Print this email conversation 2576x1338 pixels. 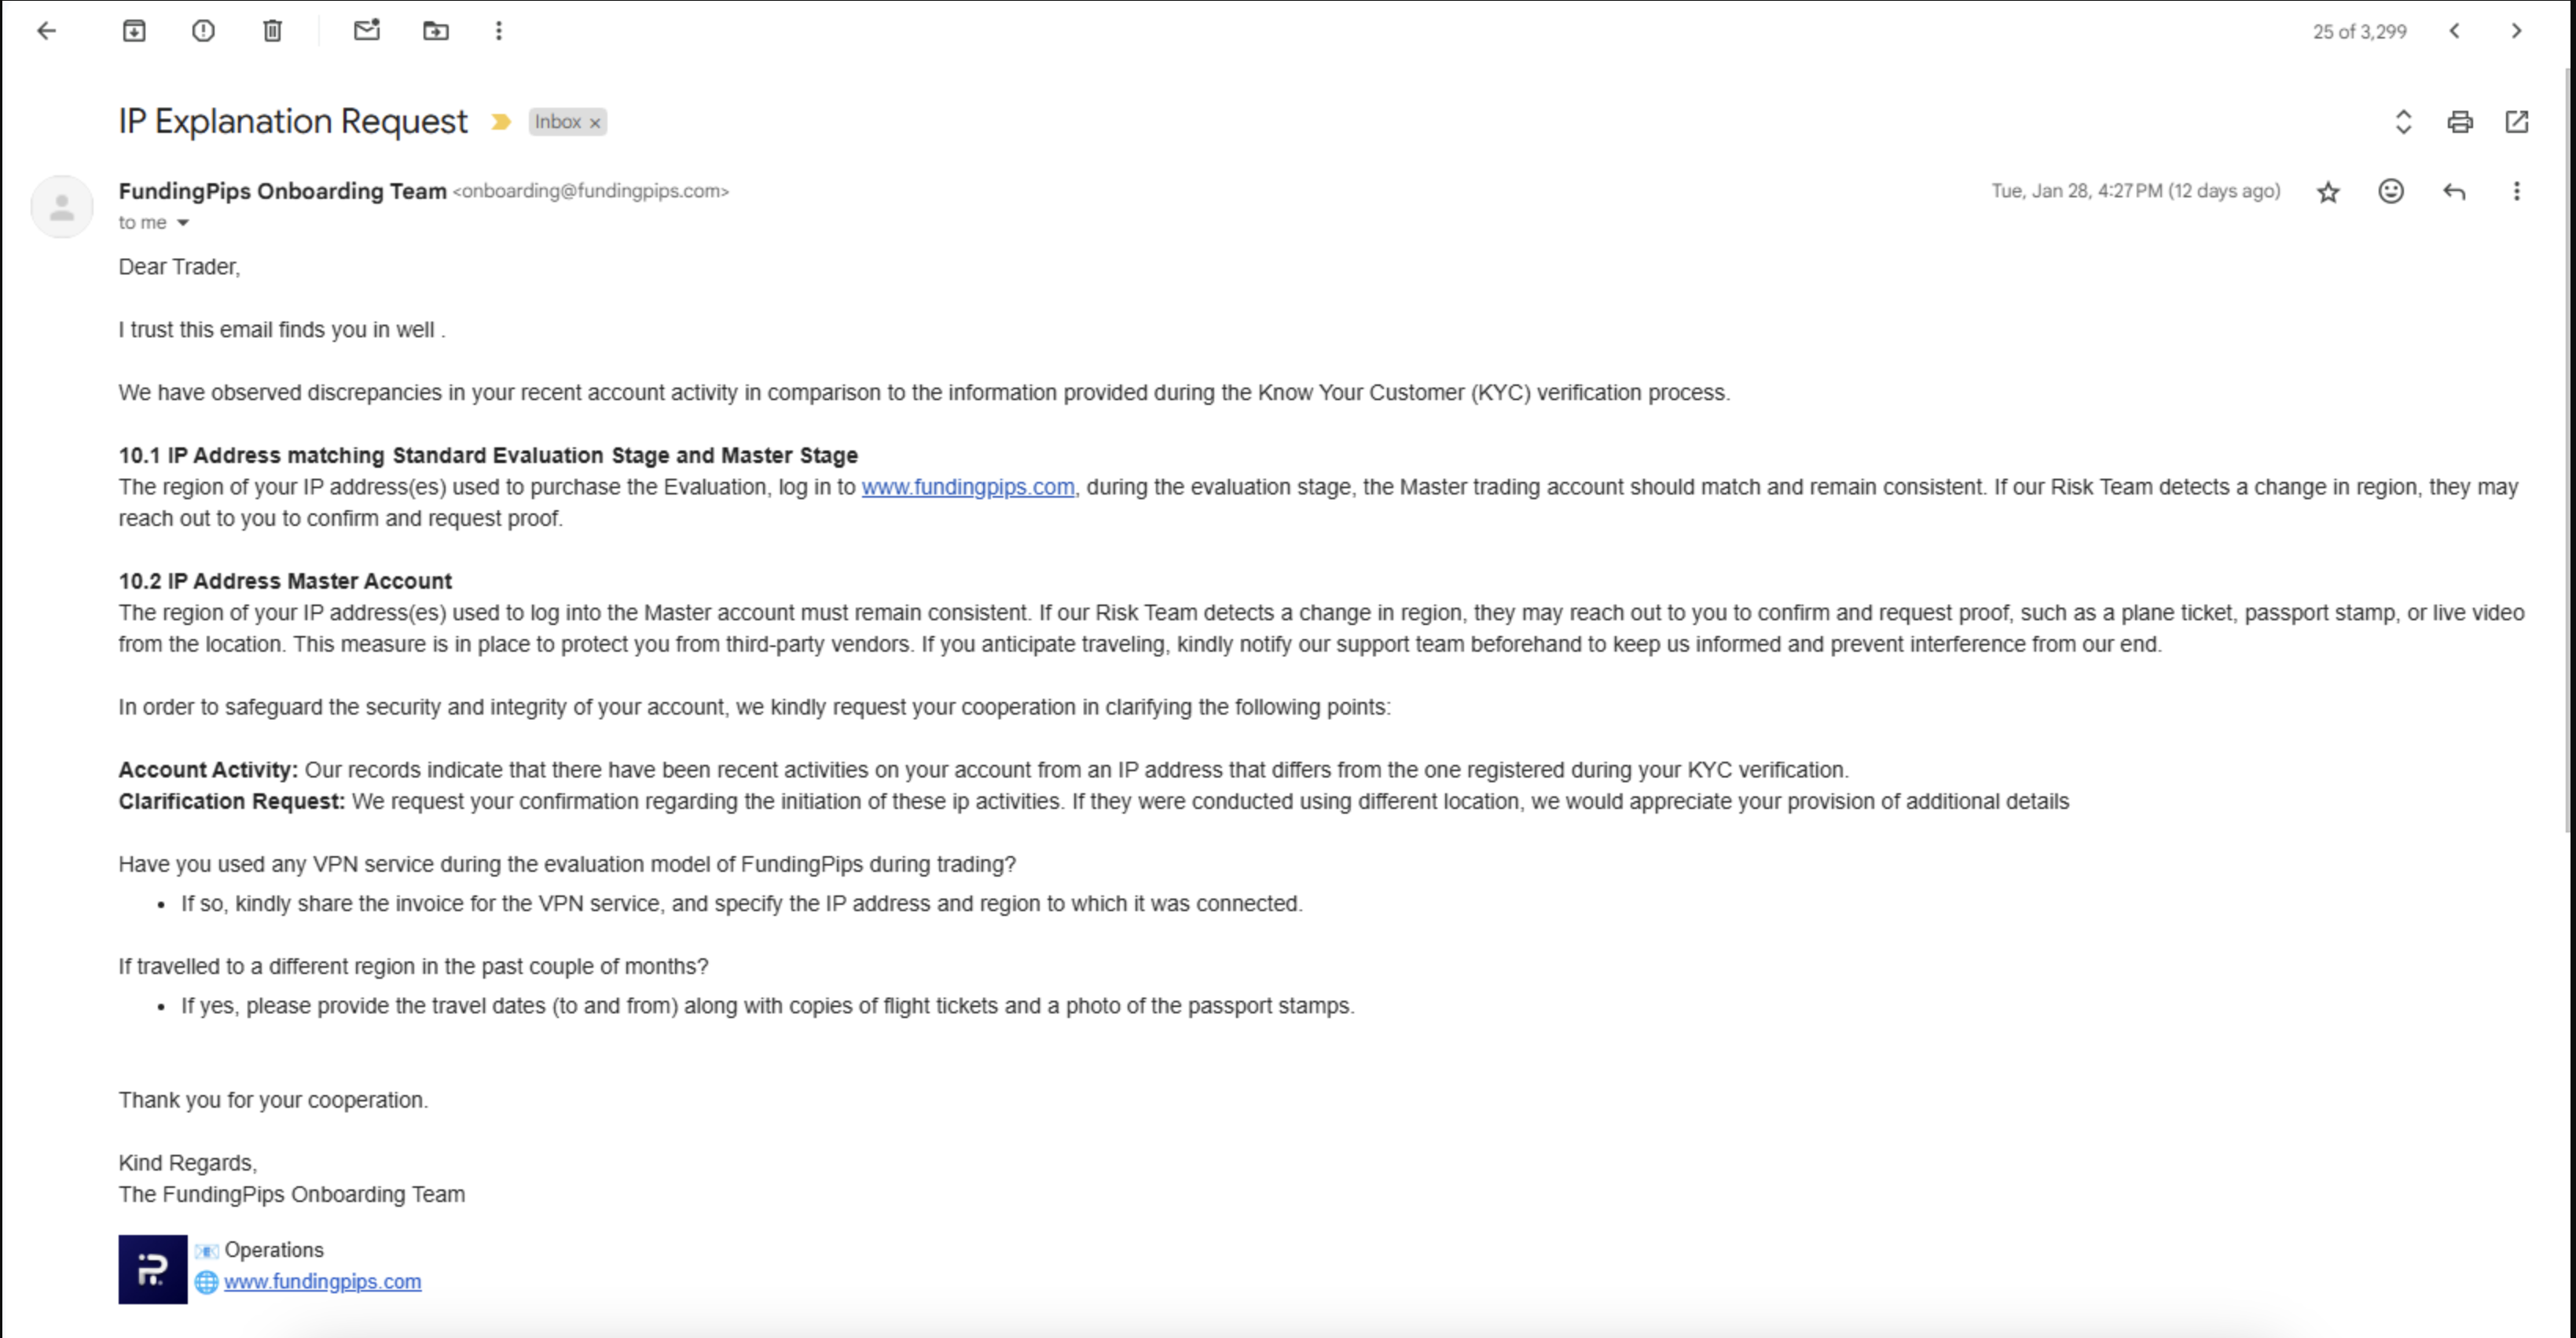pos(2460,122)
